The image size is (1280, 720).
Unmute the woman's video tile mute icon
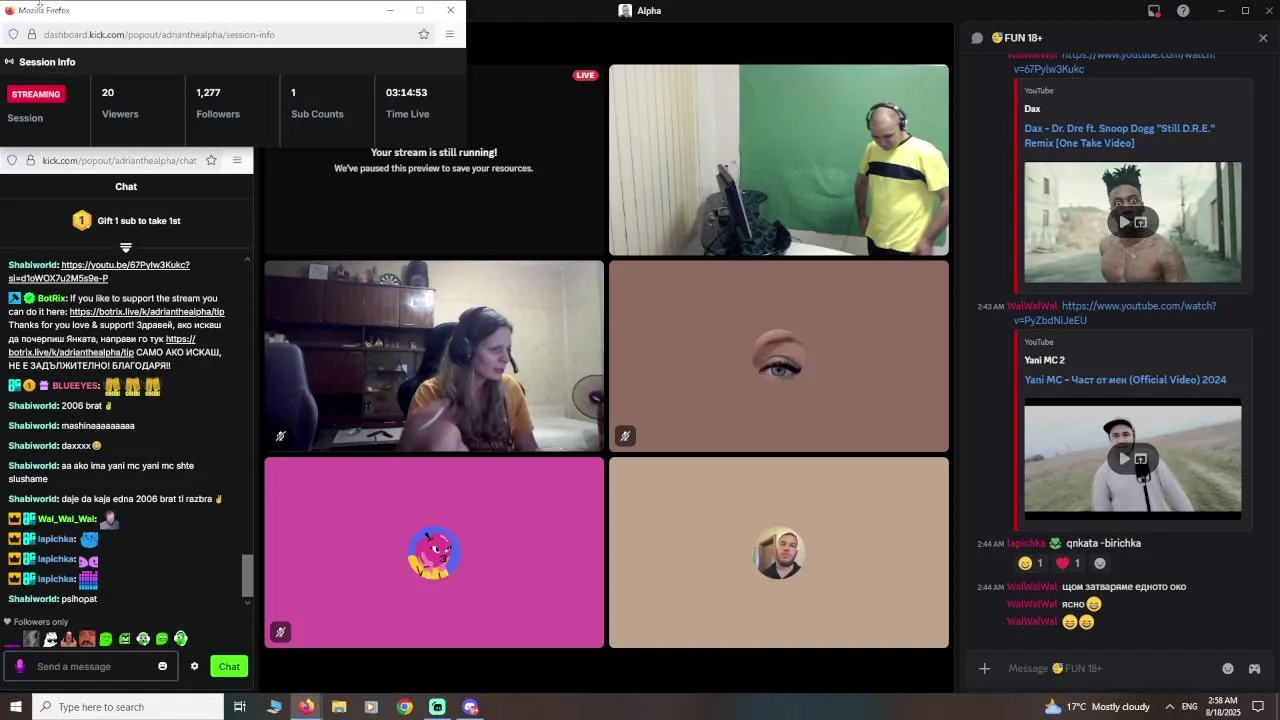(x=280, y=436)
